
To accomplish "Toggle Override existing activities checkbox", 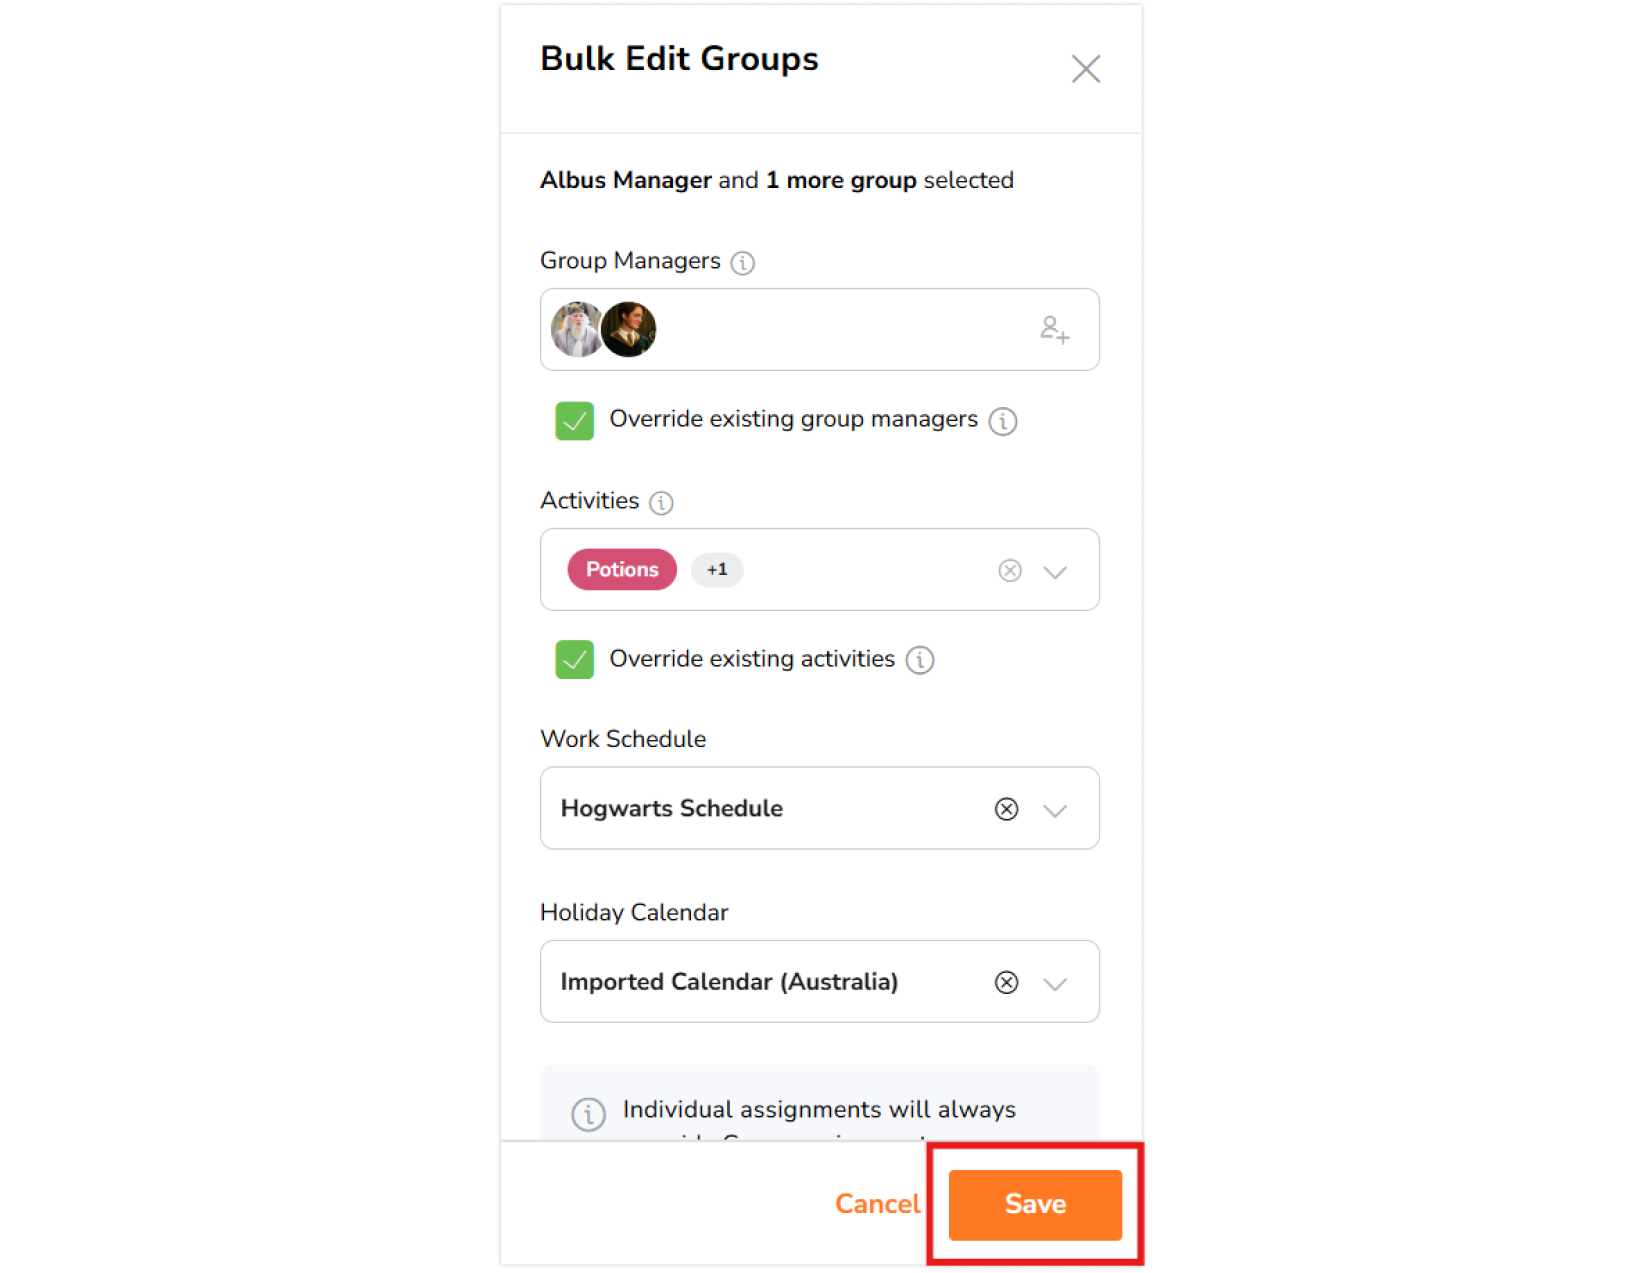I will tap(574, 660).
